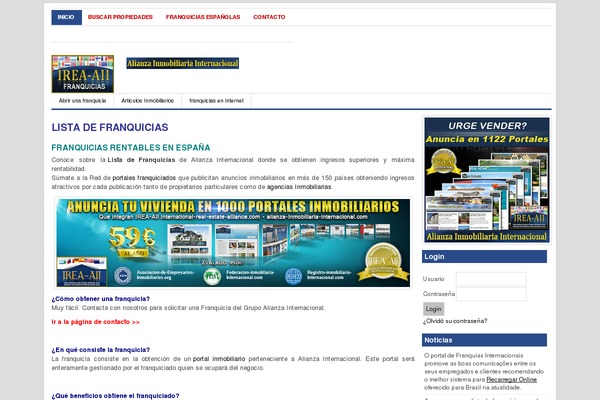Click the Alianza Inmobiliaria Internacional header banner

[183, 63]
